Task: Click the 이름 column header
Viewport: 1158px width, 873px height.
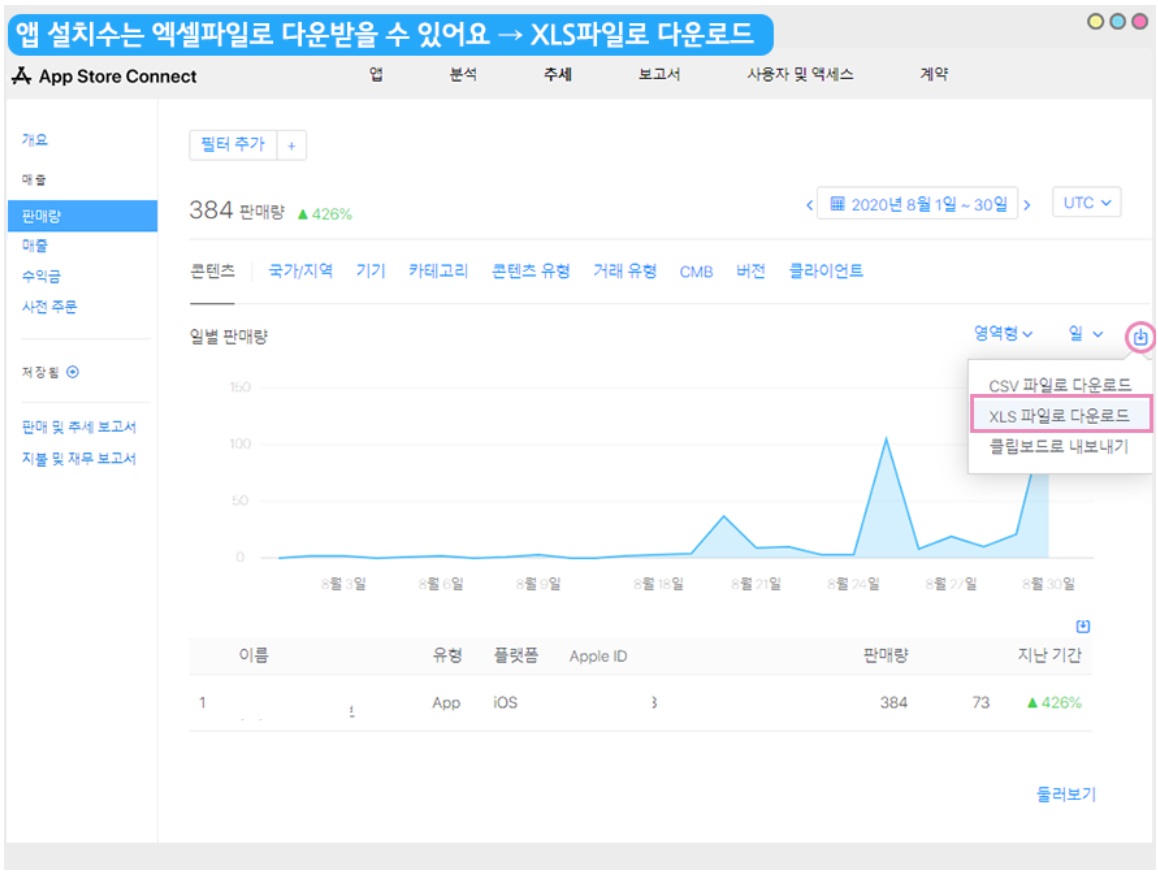Action: (x=253, y=655)
